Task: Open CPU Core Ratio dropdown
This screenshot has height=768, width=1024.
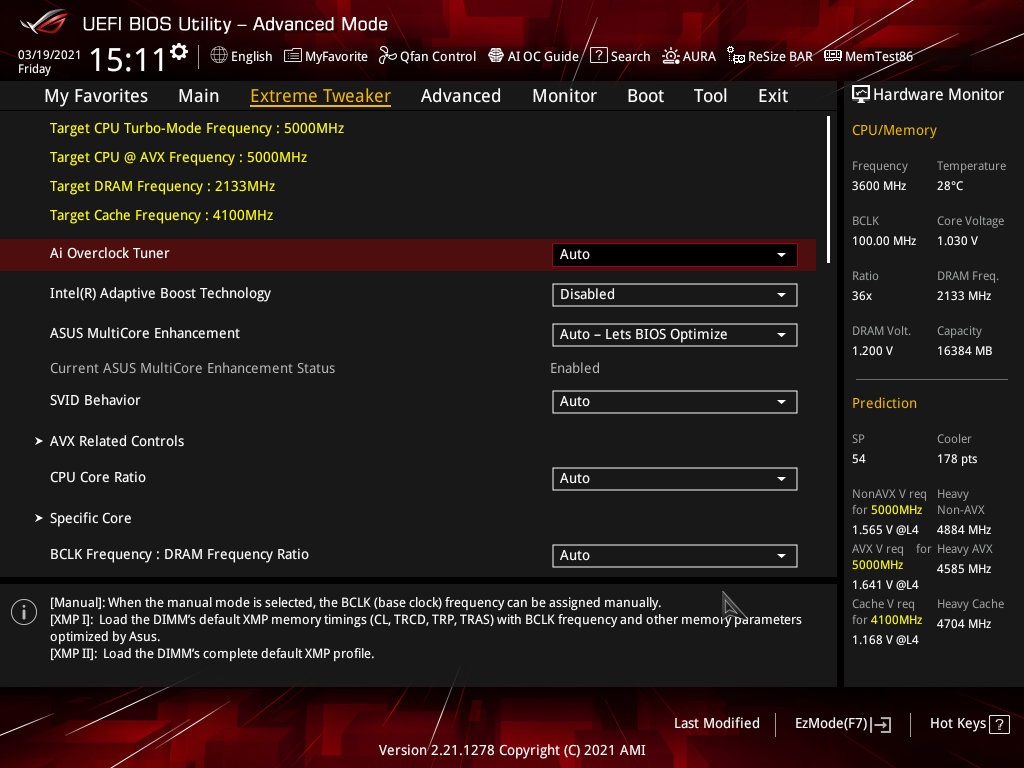Action: (x=675, y=479)
